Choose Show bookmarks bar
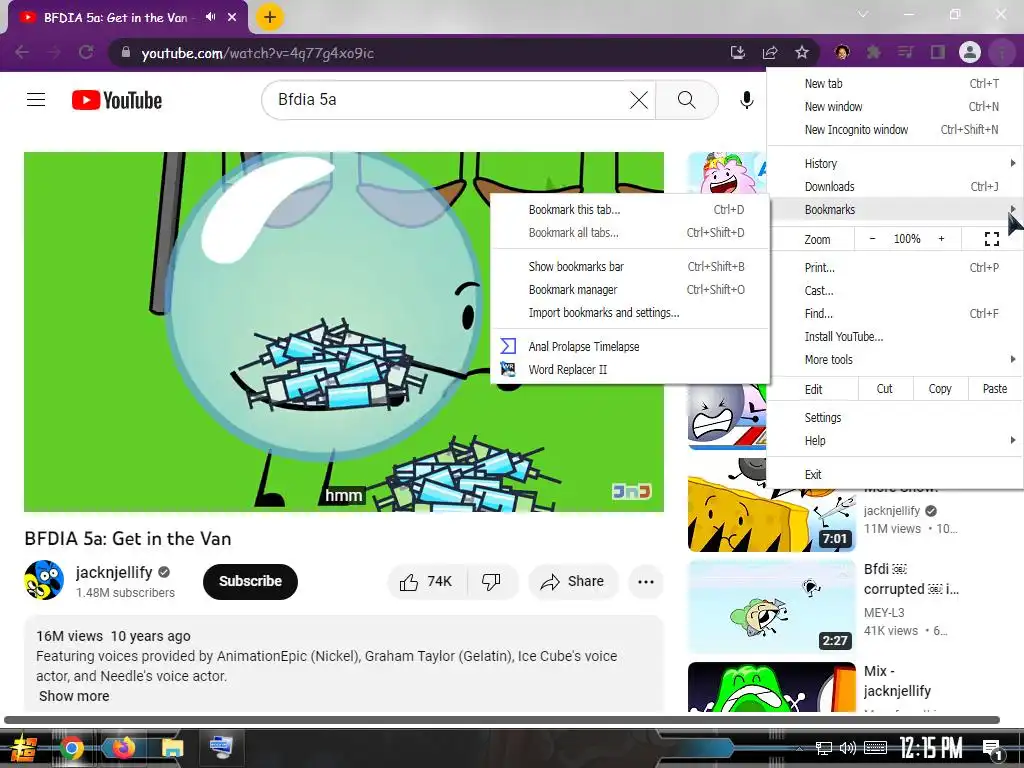 pos(630,266)
